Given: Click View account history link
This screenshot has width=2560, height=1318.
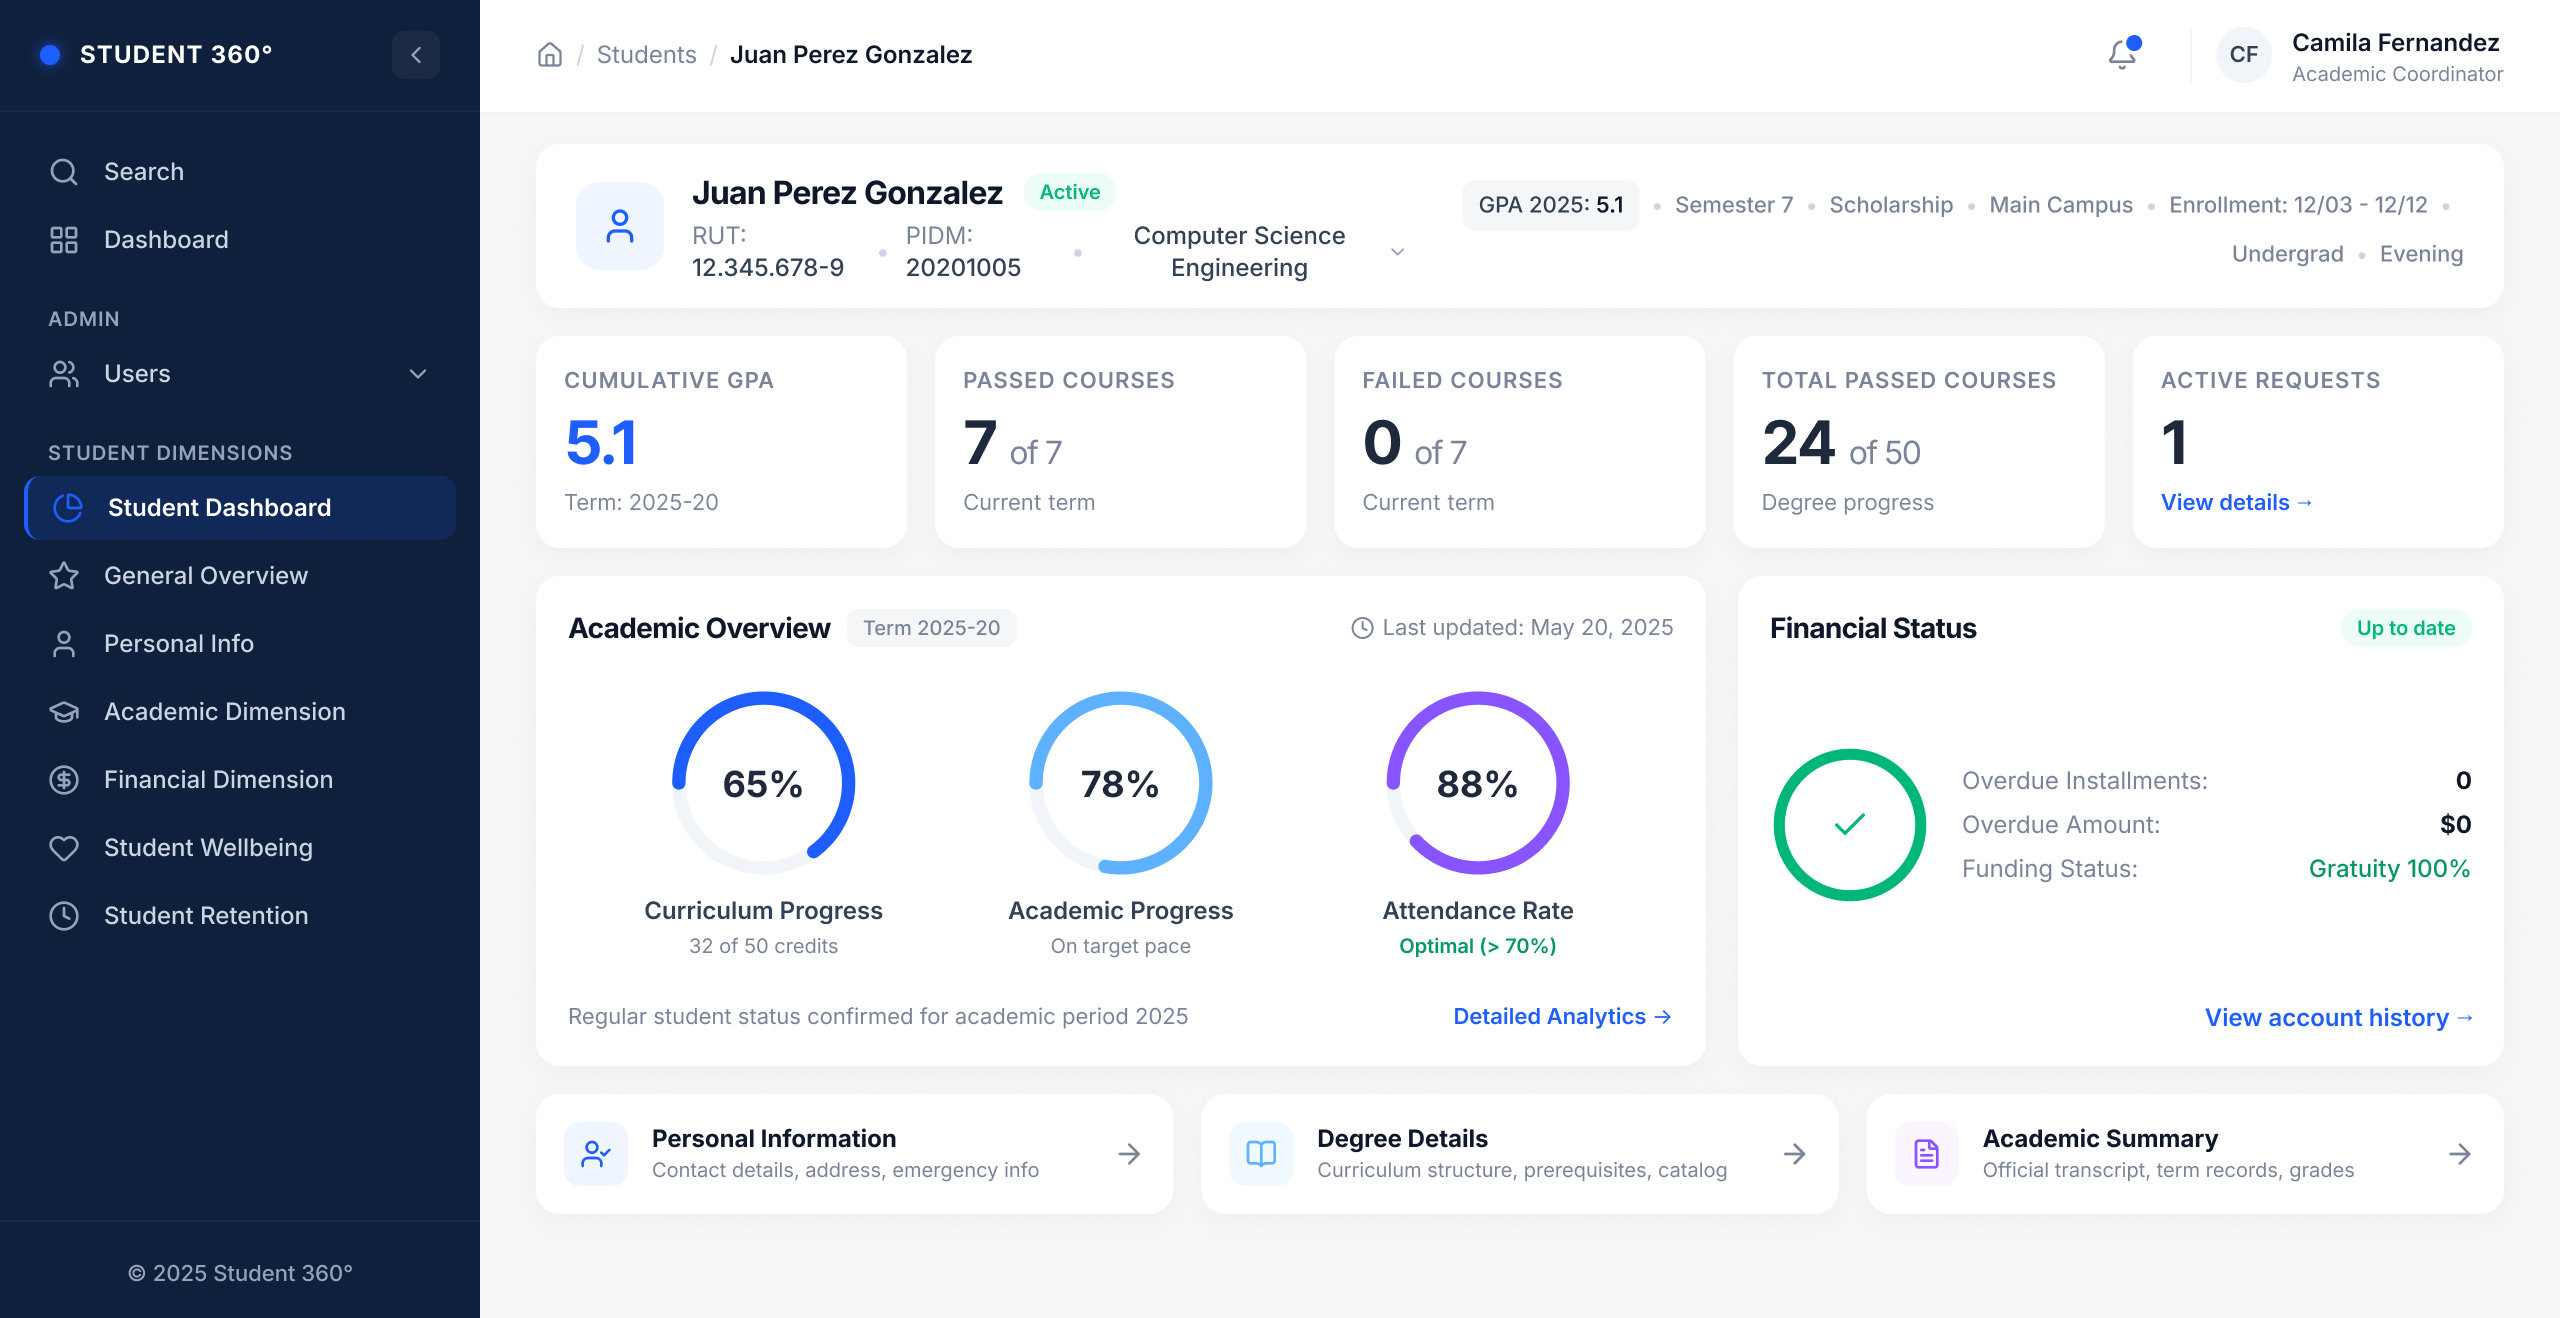Looking at the screenshot, I should [2339, 1017].
